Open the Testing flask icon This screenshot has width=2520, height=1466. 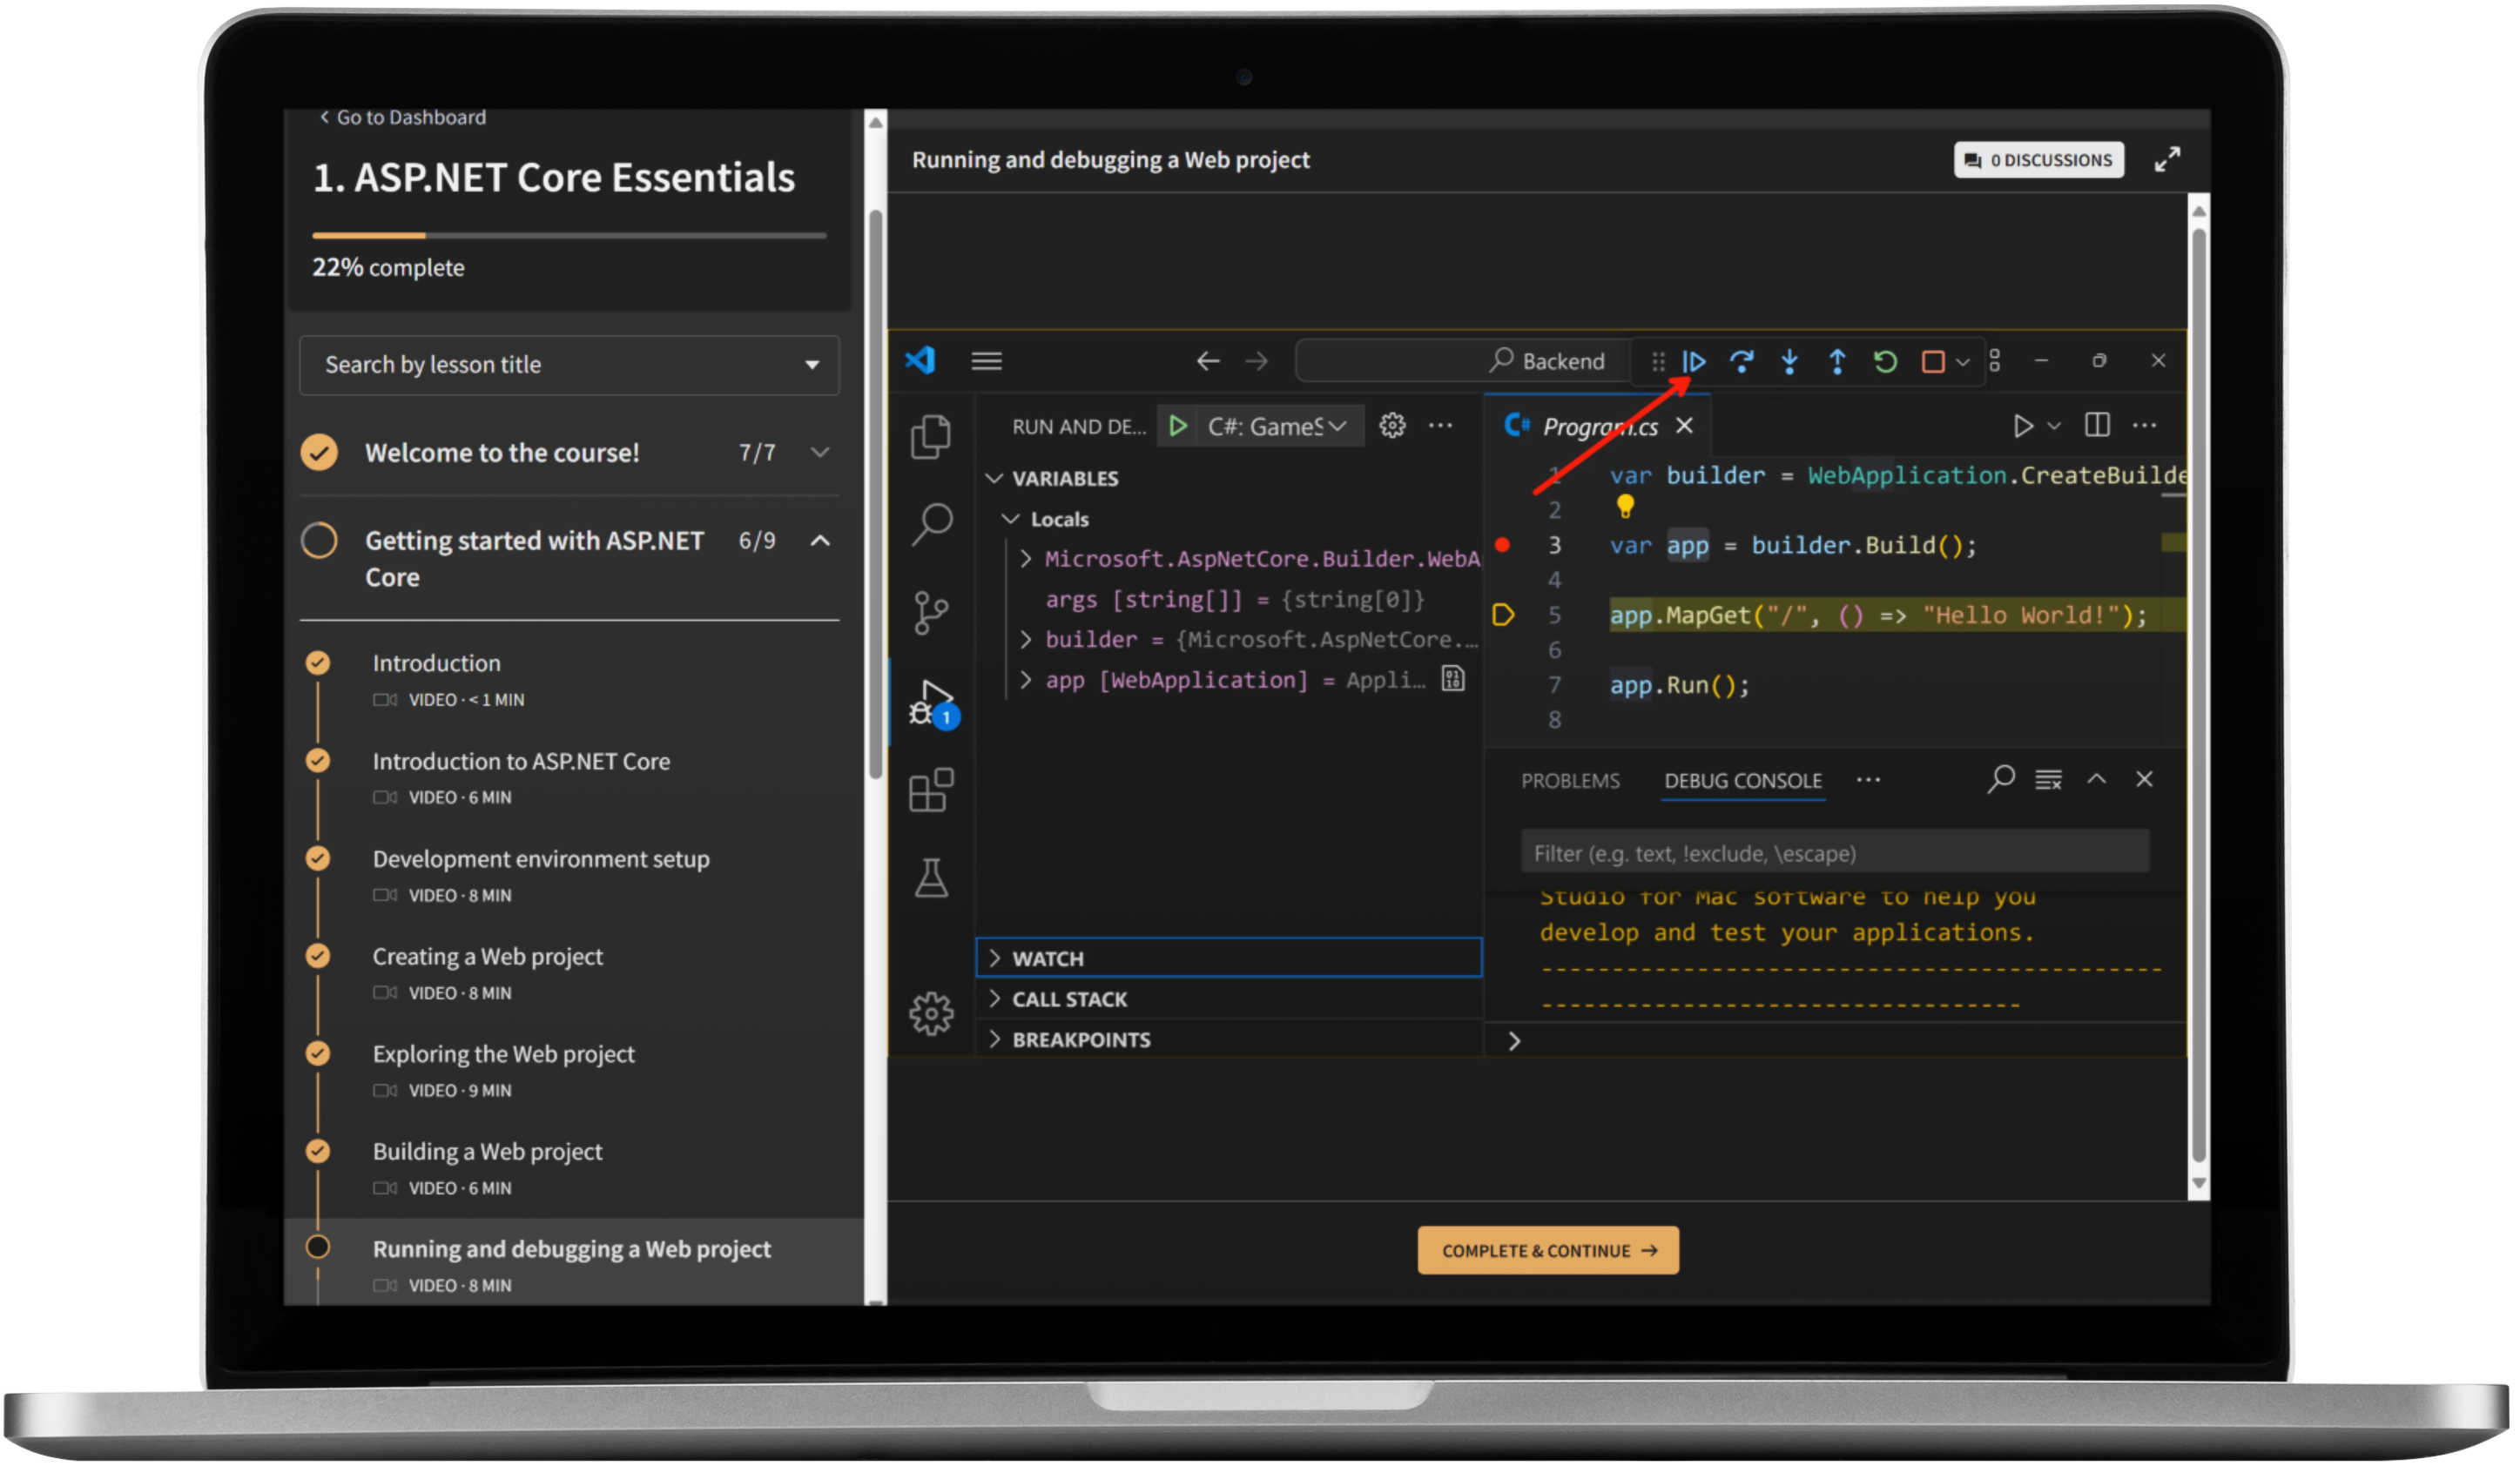[931, 878]
